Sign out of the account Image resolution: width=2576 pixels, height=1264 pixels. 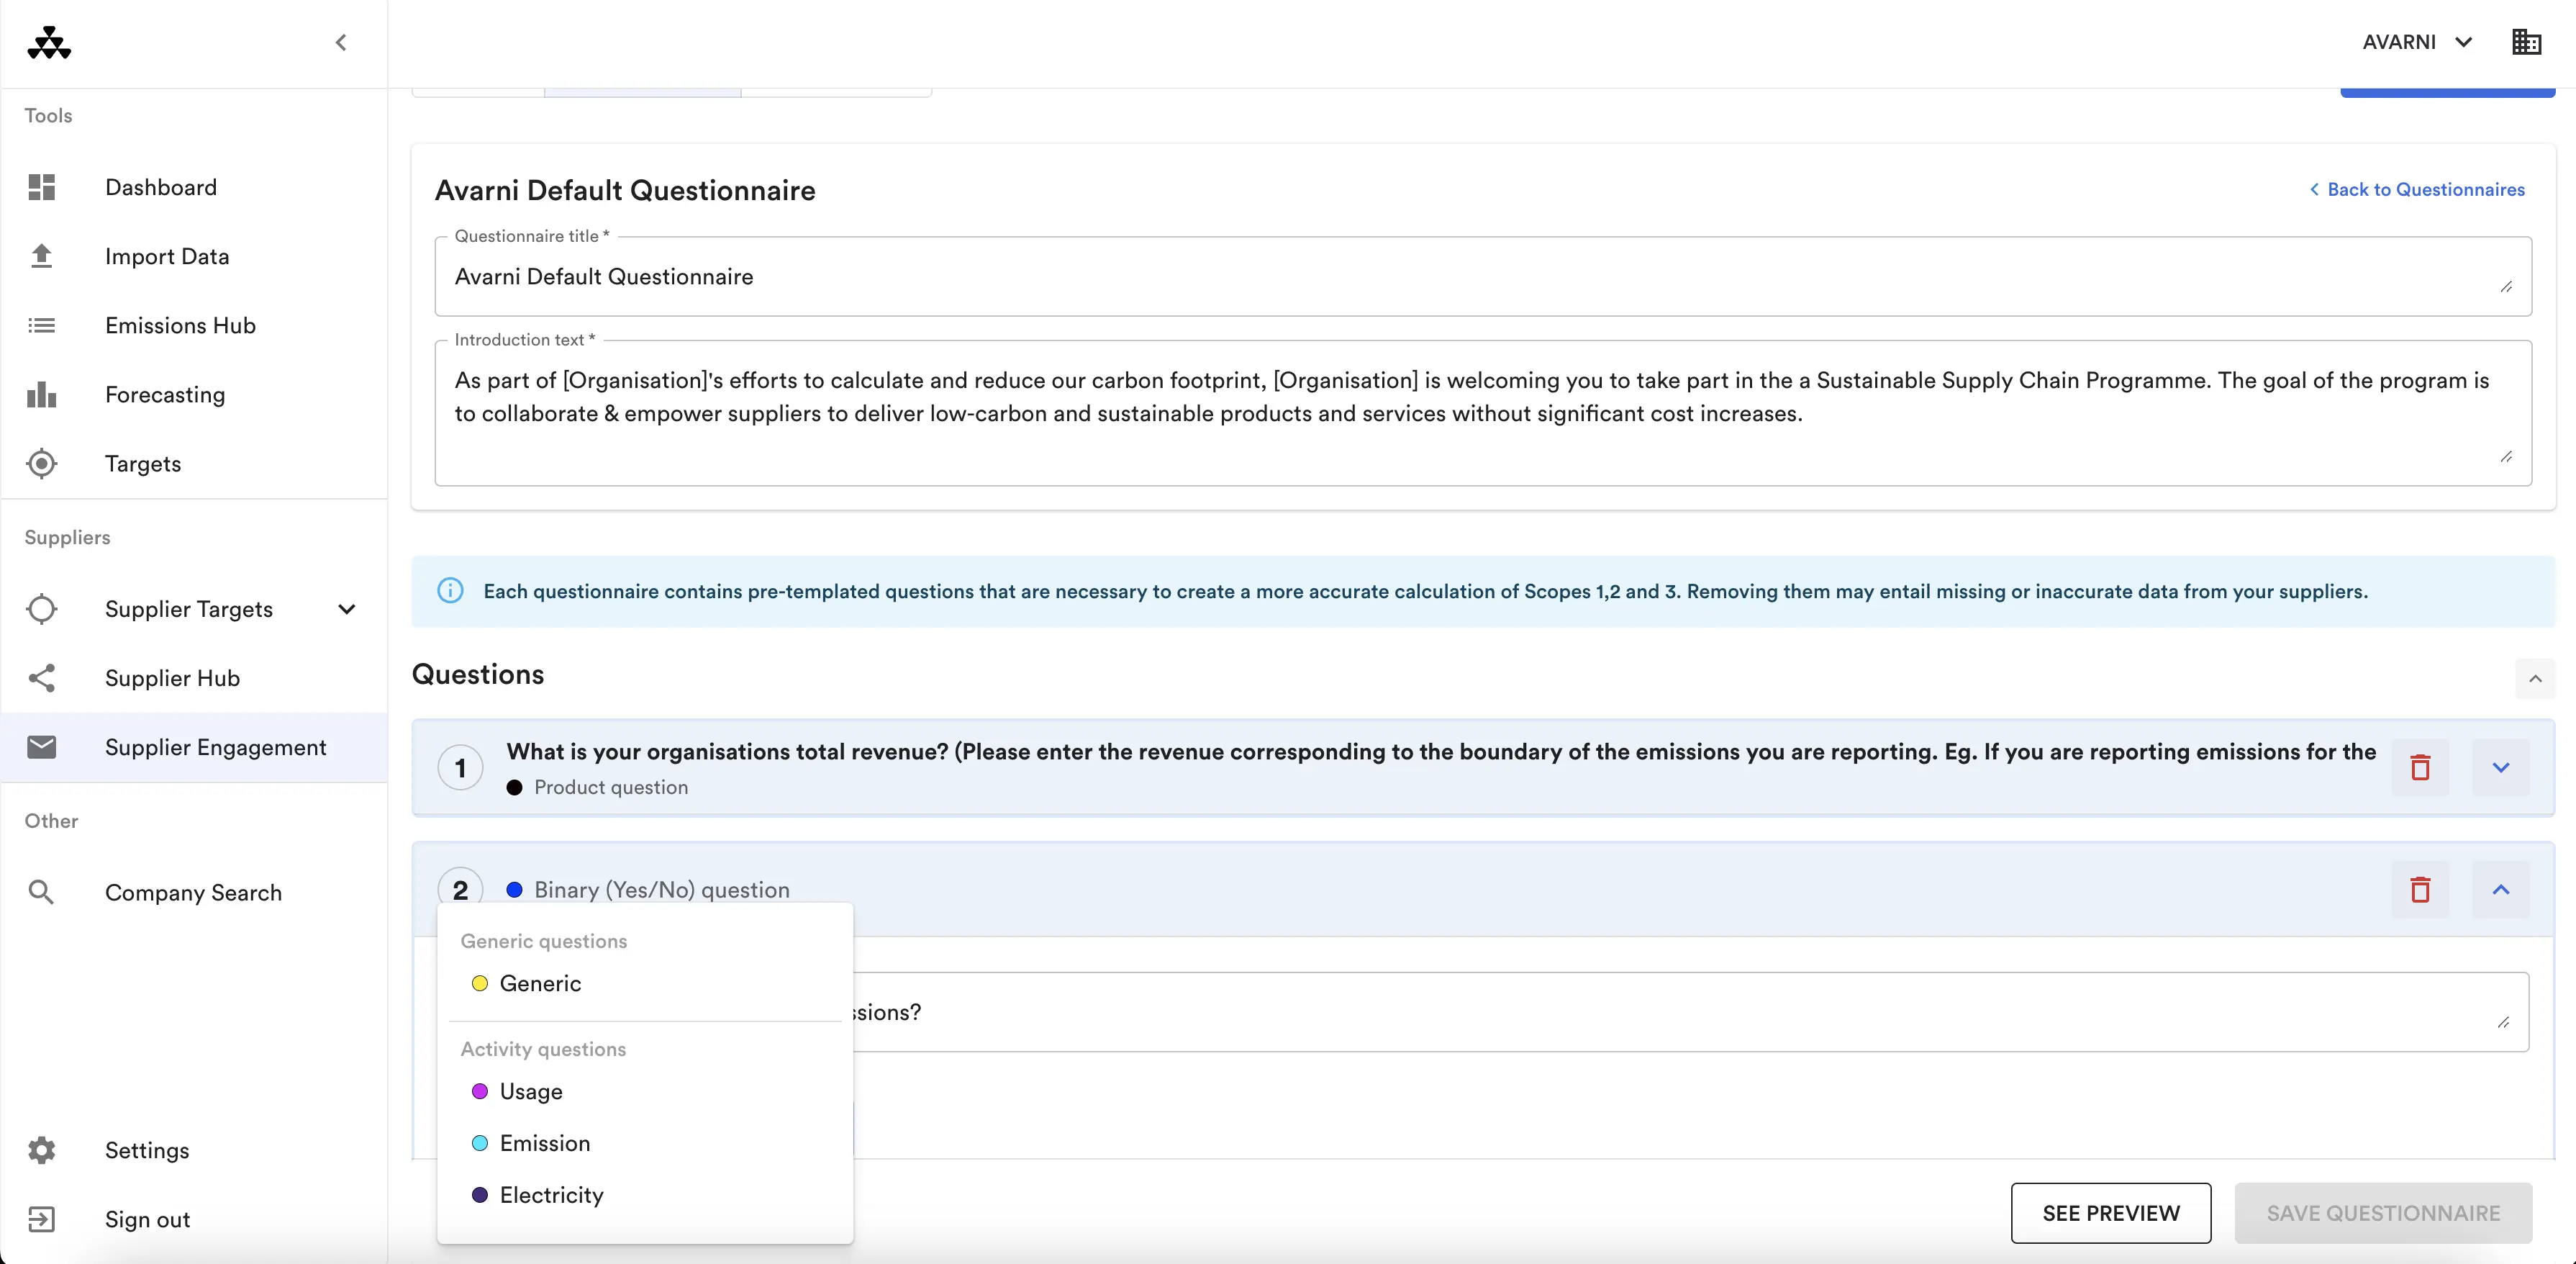tap(194, 1219)
